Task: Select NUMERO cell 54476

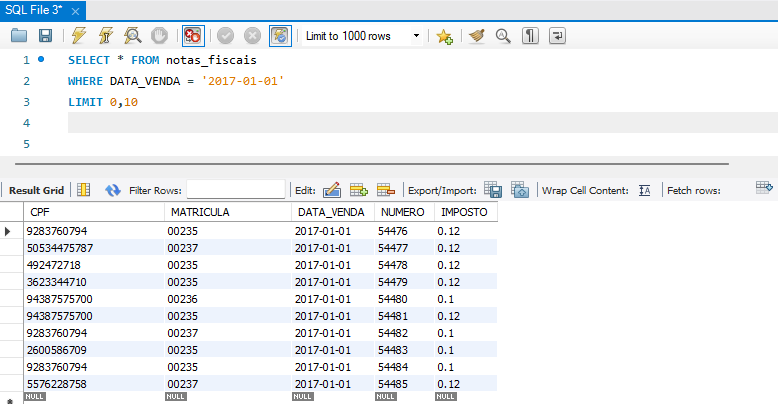Action: click(404, 231)
